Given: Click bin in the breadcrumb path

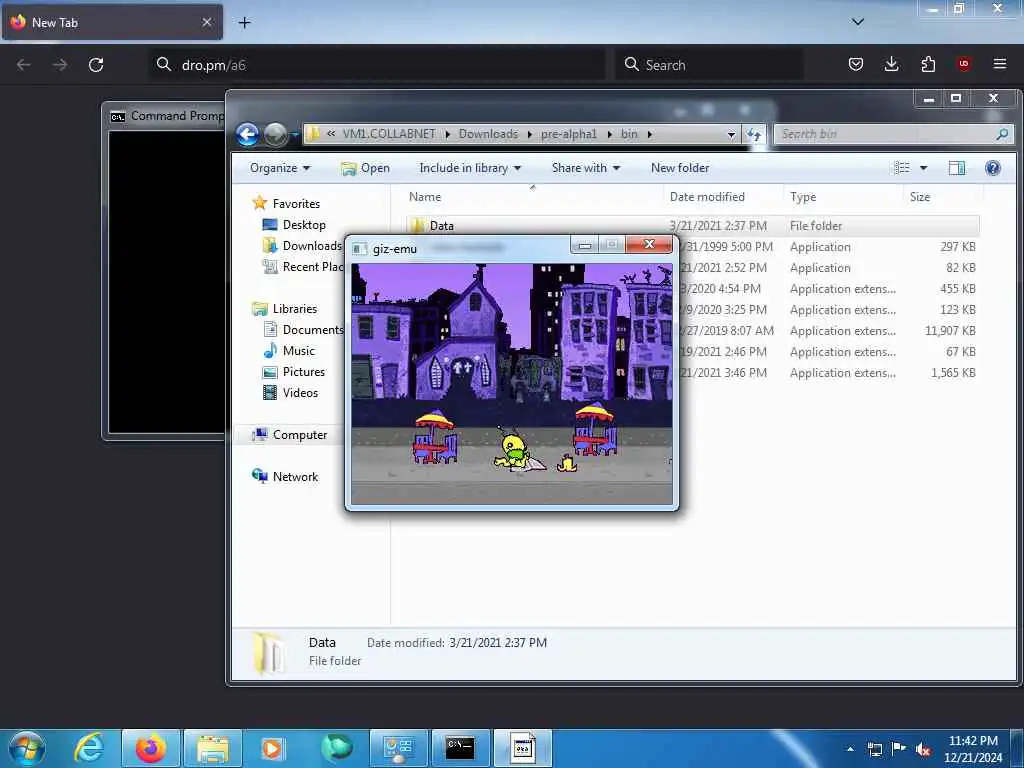Looking at the screenshot, I should click(x=629, y=134).
